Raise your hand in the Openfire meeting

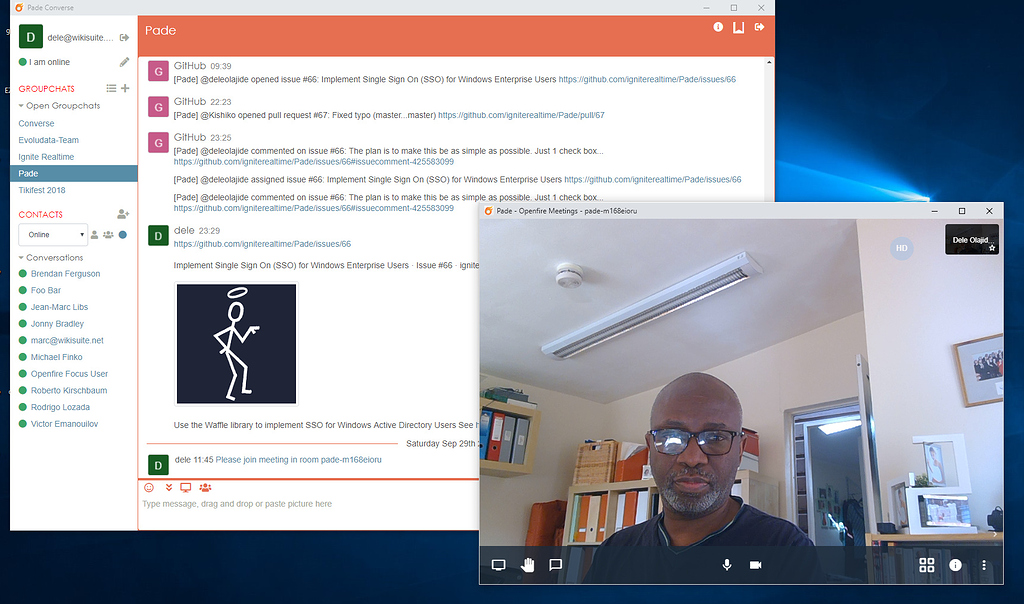pos(527,565)
